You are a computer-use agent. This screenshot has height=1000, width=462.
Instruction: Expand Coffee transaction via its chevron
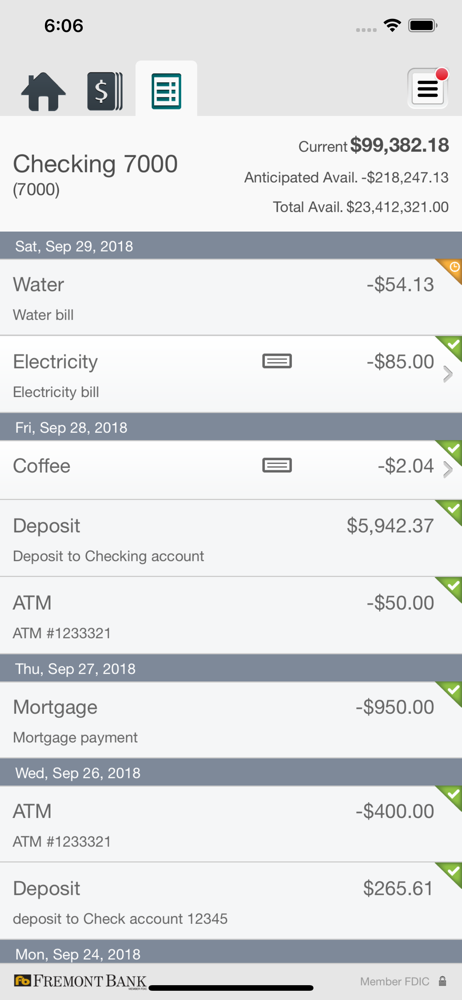(448, 470)
